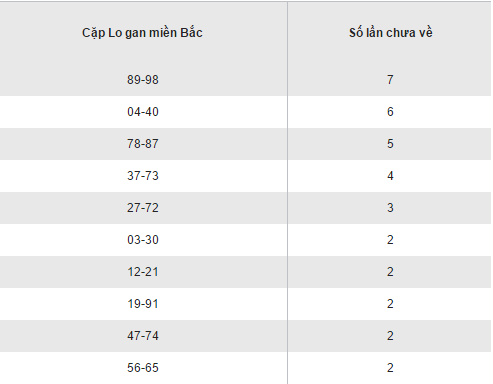This screenshot has width=493, height=384.
Task: Select the 04-40 pair cell
Action: click(143, 112)
